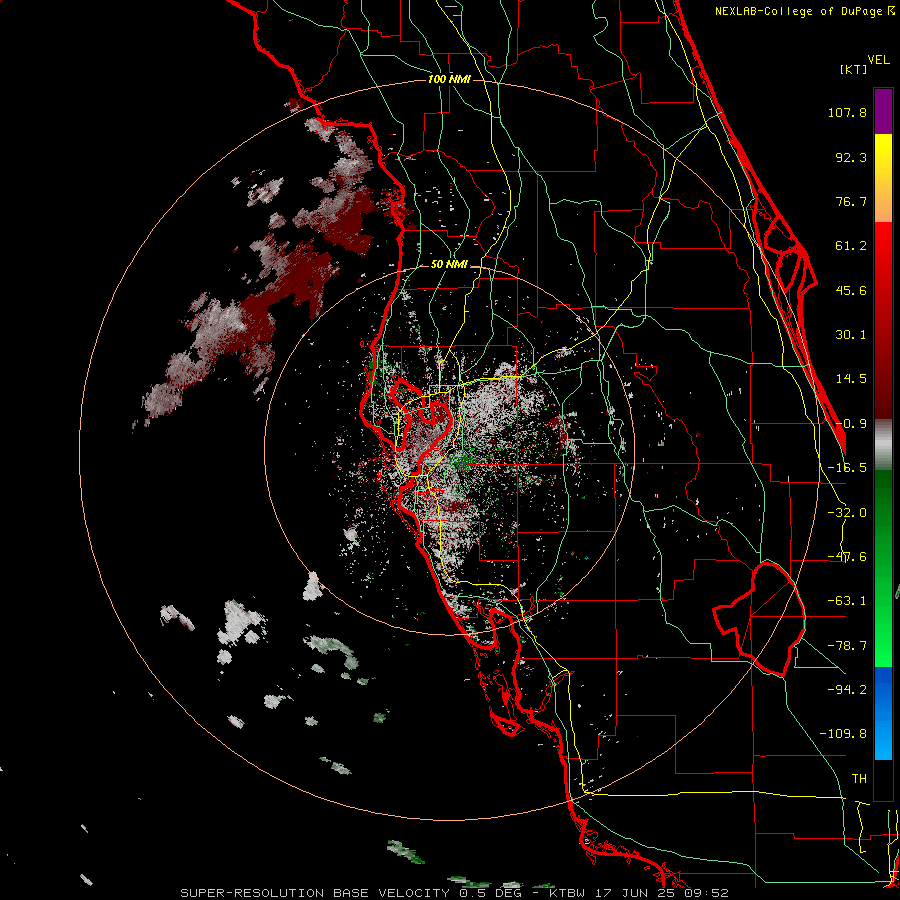Click the VEL legend title
Screen dimensions: 900x900
point(878,60)
